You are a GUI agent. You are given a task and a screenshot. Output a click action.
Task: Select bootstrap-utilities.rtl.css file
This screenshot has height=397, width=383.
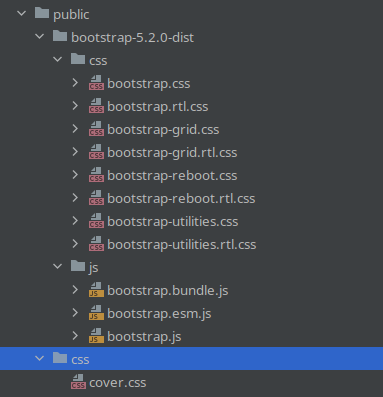click(182, 245)
